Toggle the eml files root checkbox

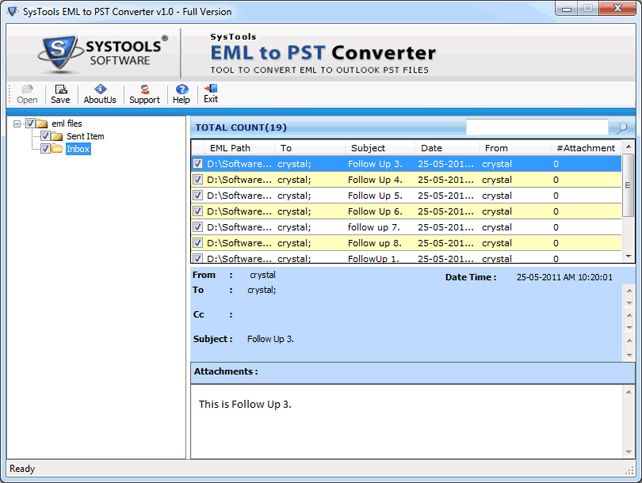30,123
